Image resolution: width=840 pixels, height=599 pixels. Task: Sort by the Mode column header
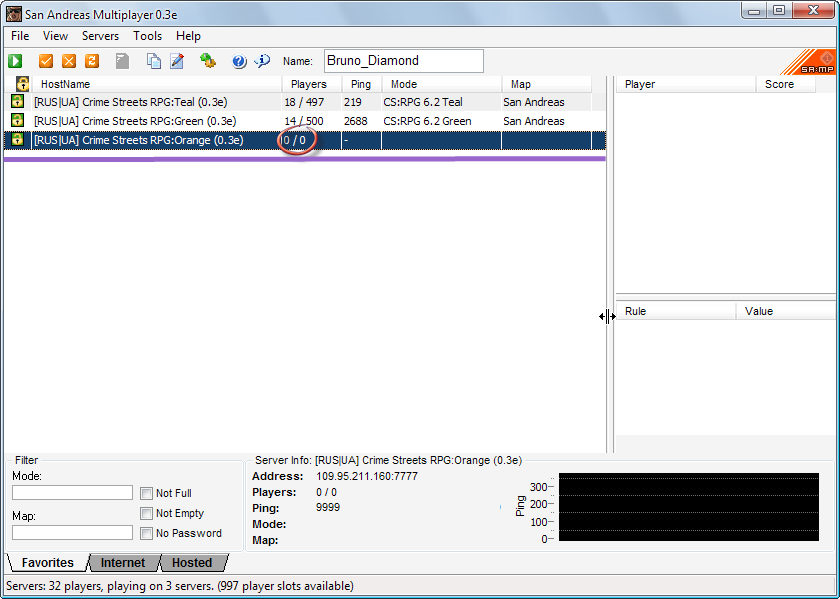pyautogui.click(x=442, y=84)
